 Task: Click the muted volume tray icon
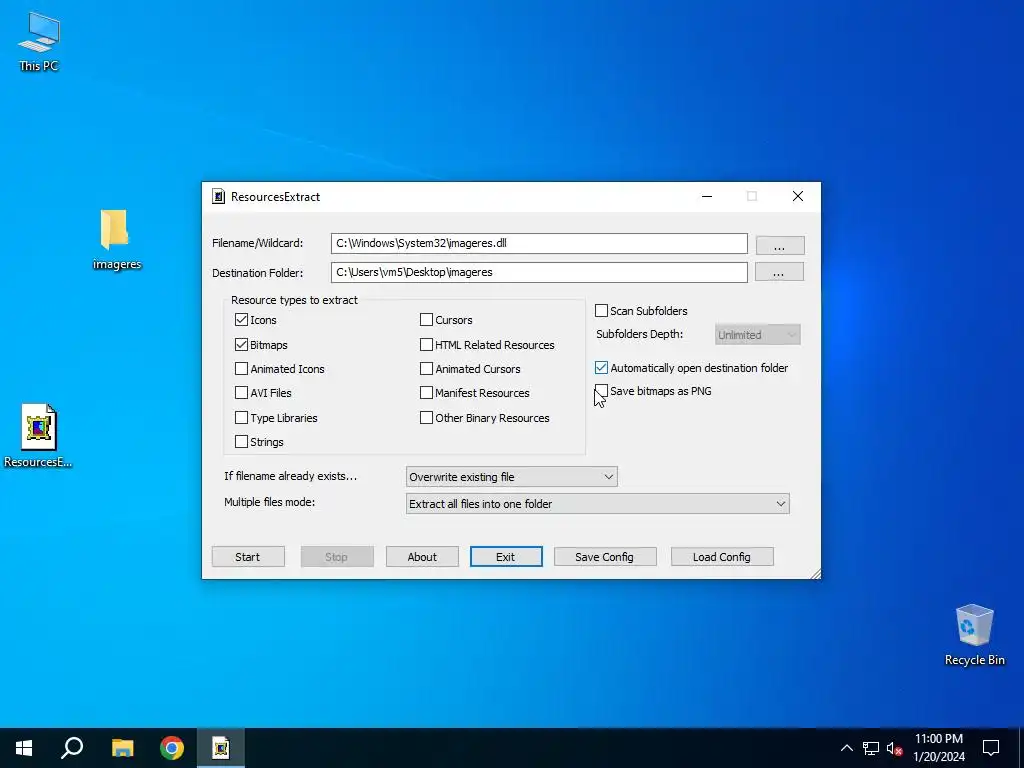(x=894, y=748)
